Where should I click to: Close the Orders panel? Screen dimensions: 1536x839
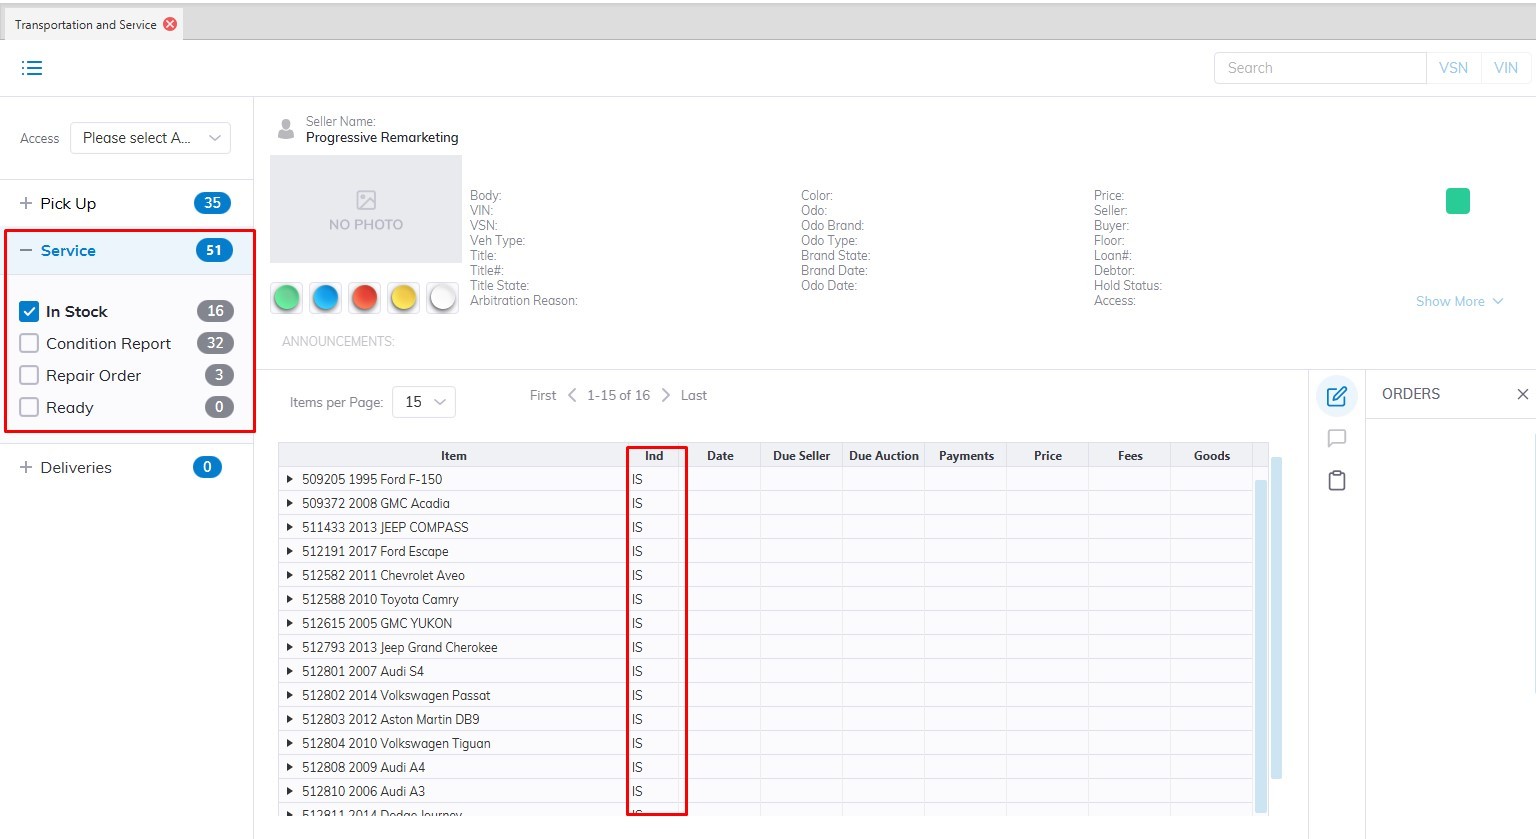1522,394
